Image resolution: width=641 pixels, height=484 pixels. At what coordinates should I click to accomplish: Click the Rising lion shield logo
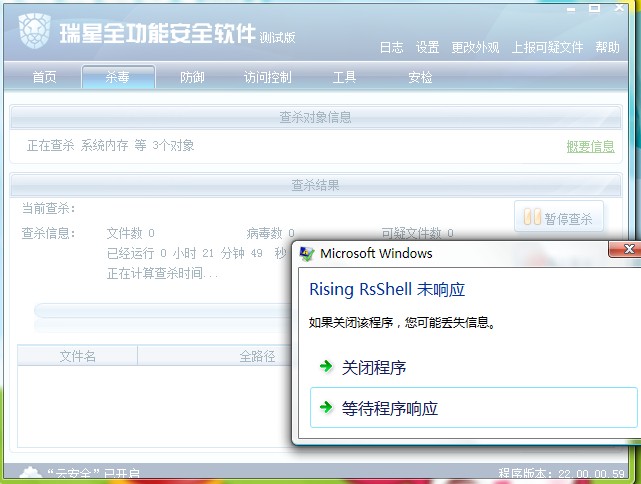34,31
